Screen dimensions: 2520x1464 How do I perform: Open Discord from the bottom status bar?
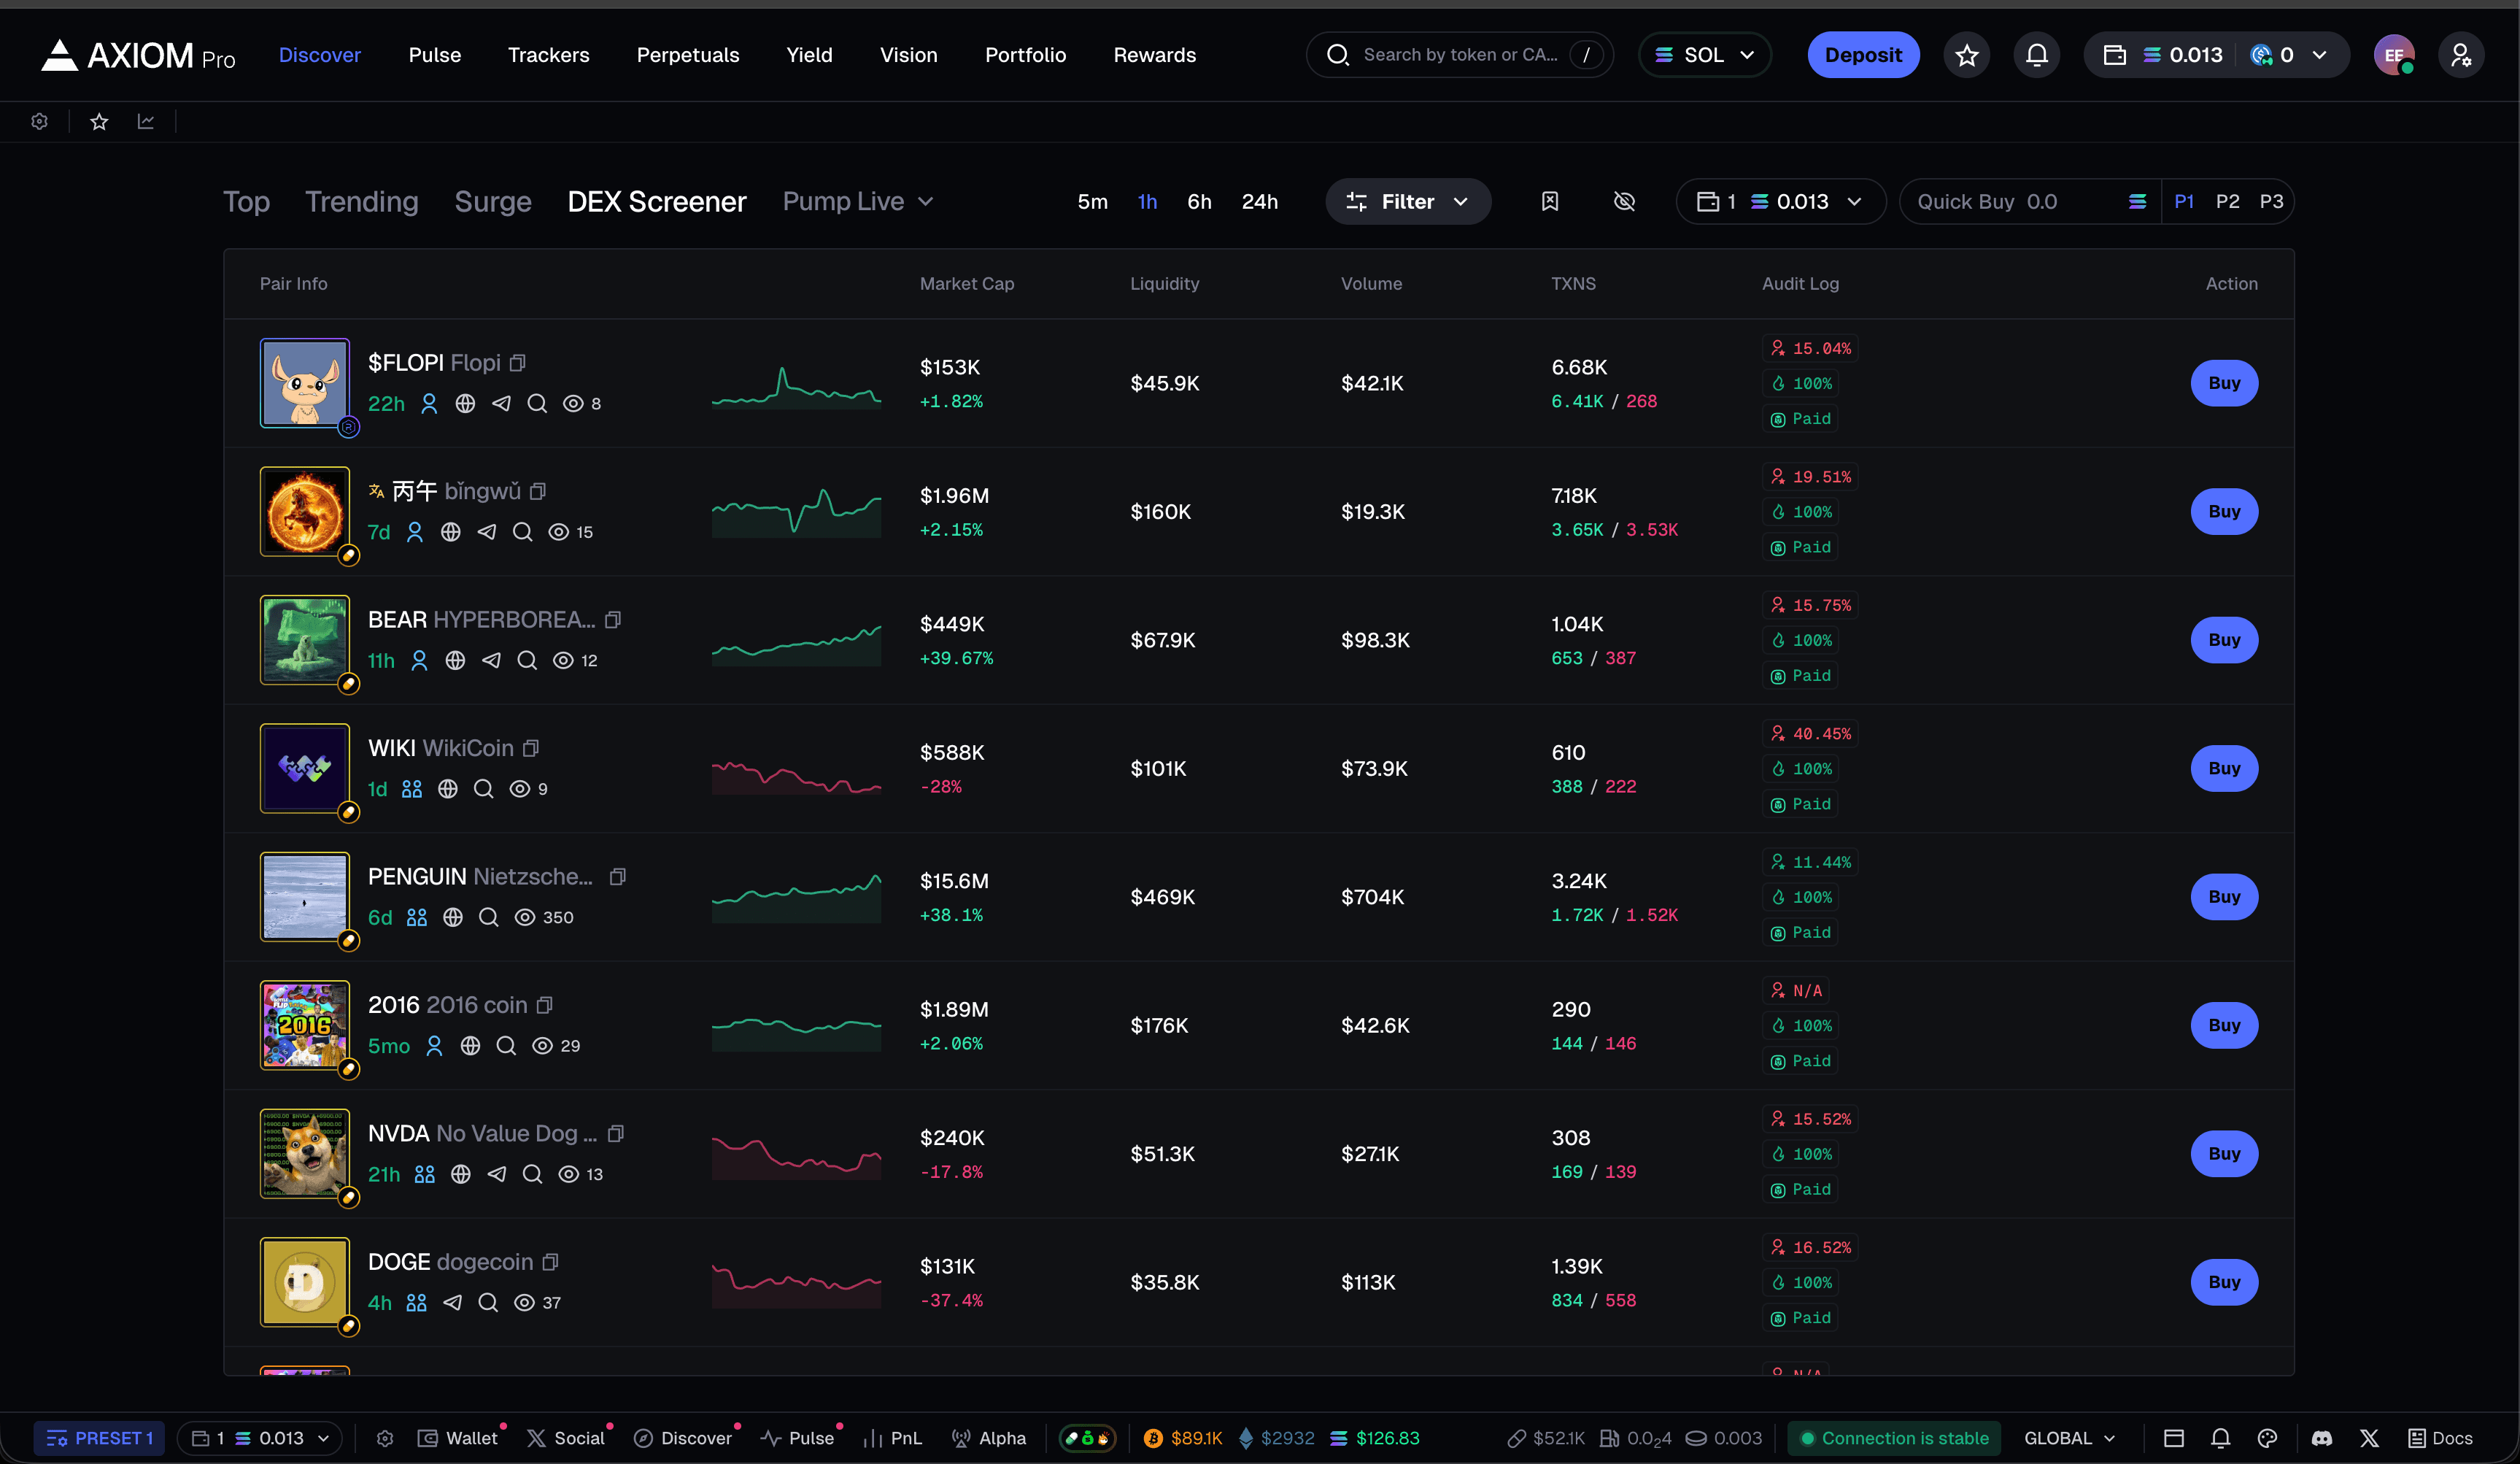2322,1438
